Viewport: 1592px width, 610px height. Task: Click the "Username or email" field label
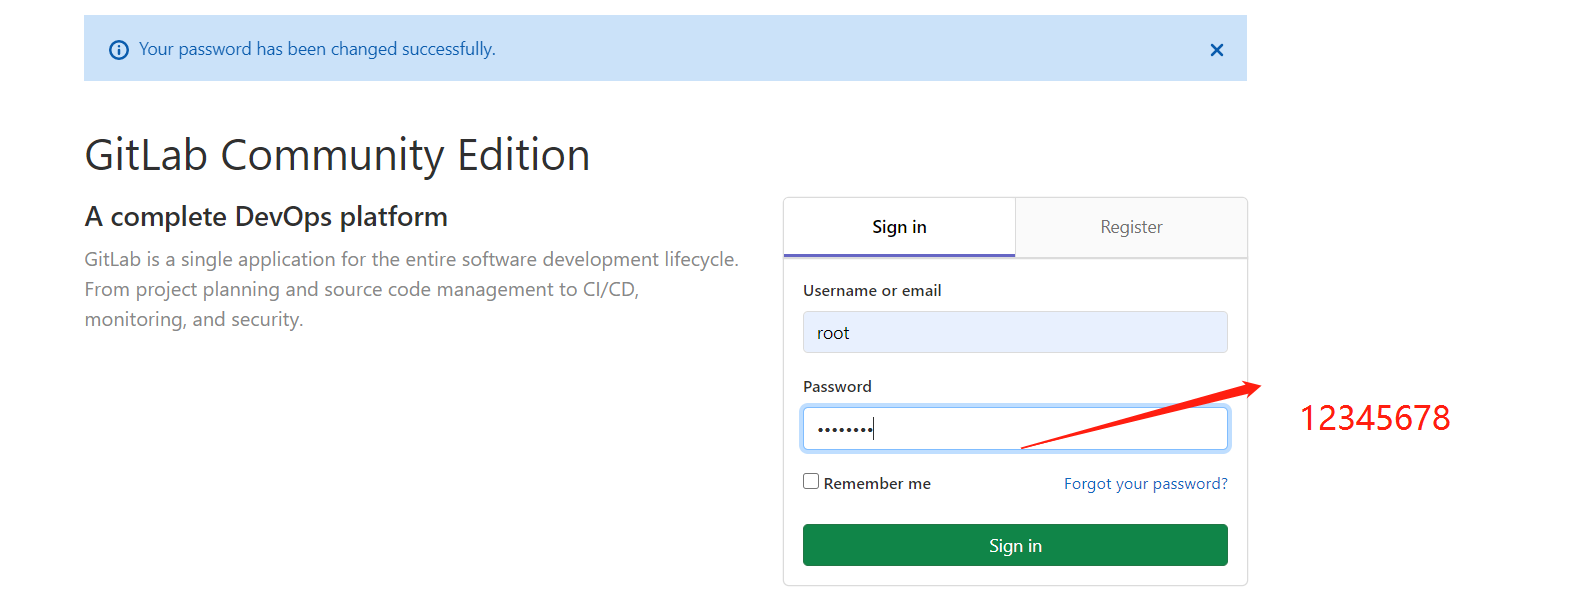pyautogui.click(x=872, y=291)
